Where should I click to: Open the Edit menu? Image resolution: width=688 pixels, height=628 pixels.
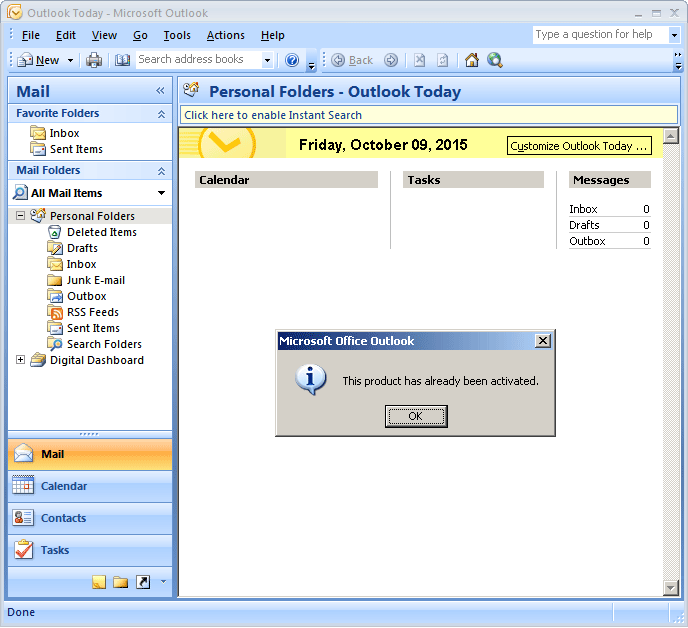pyautogui.click(x=66, y=35)
